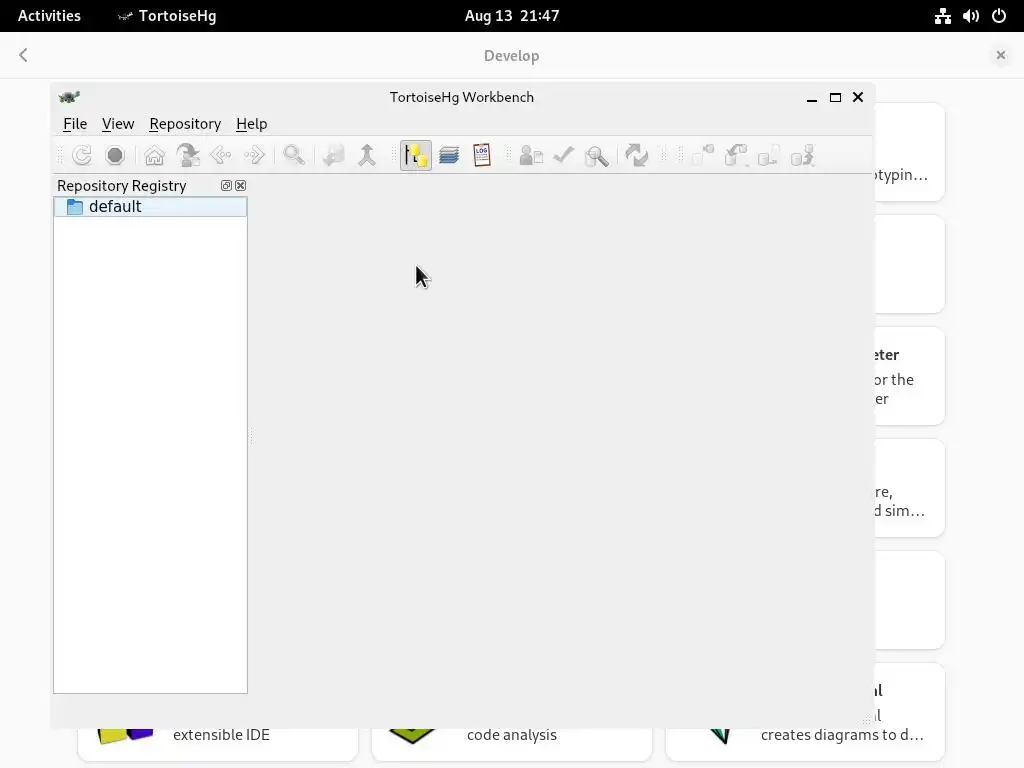Go back in the Develop software window
This screenshot has height=768, width=1024.
[x=24, y=56]
